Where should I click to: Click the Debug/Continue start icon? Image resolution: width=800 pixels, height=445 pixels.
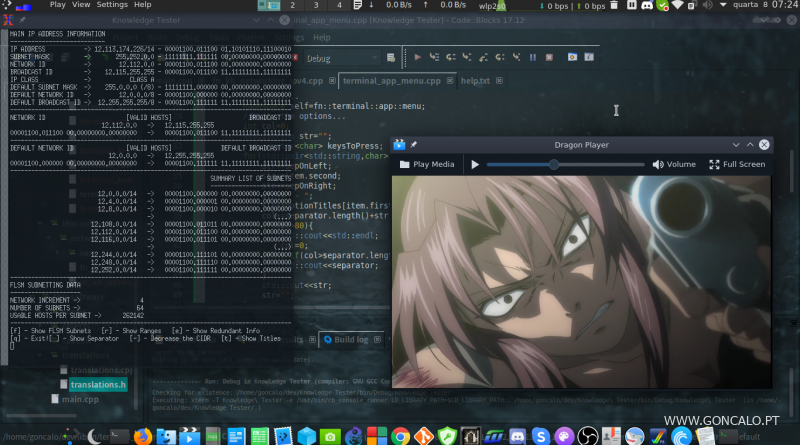click(418, 58)
